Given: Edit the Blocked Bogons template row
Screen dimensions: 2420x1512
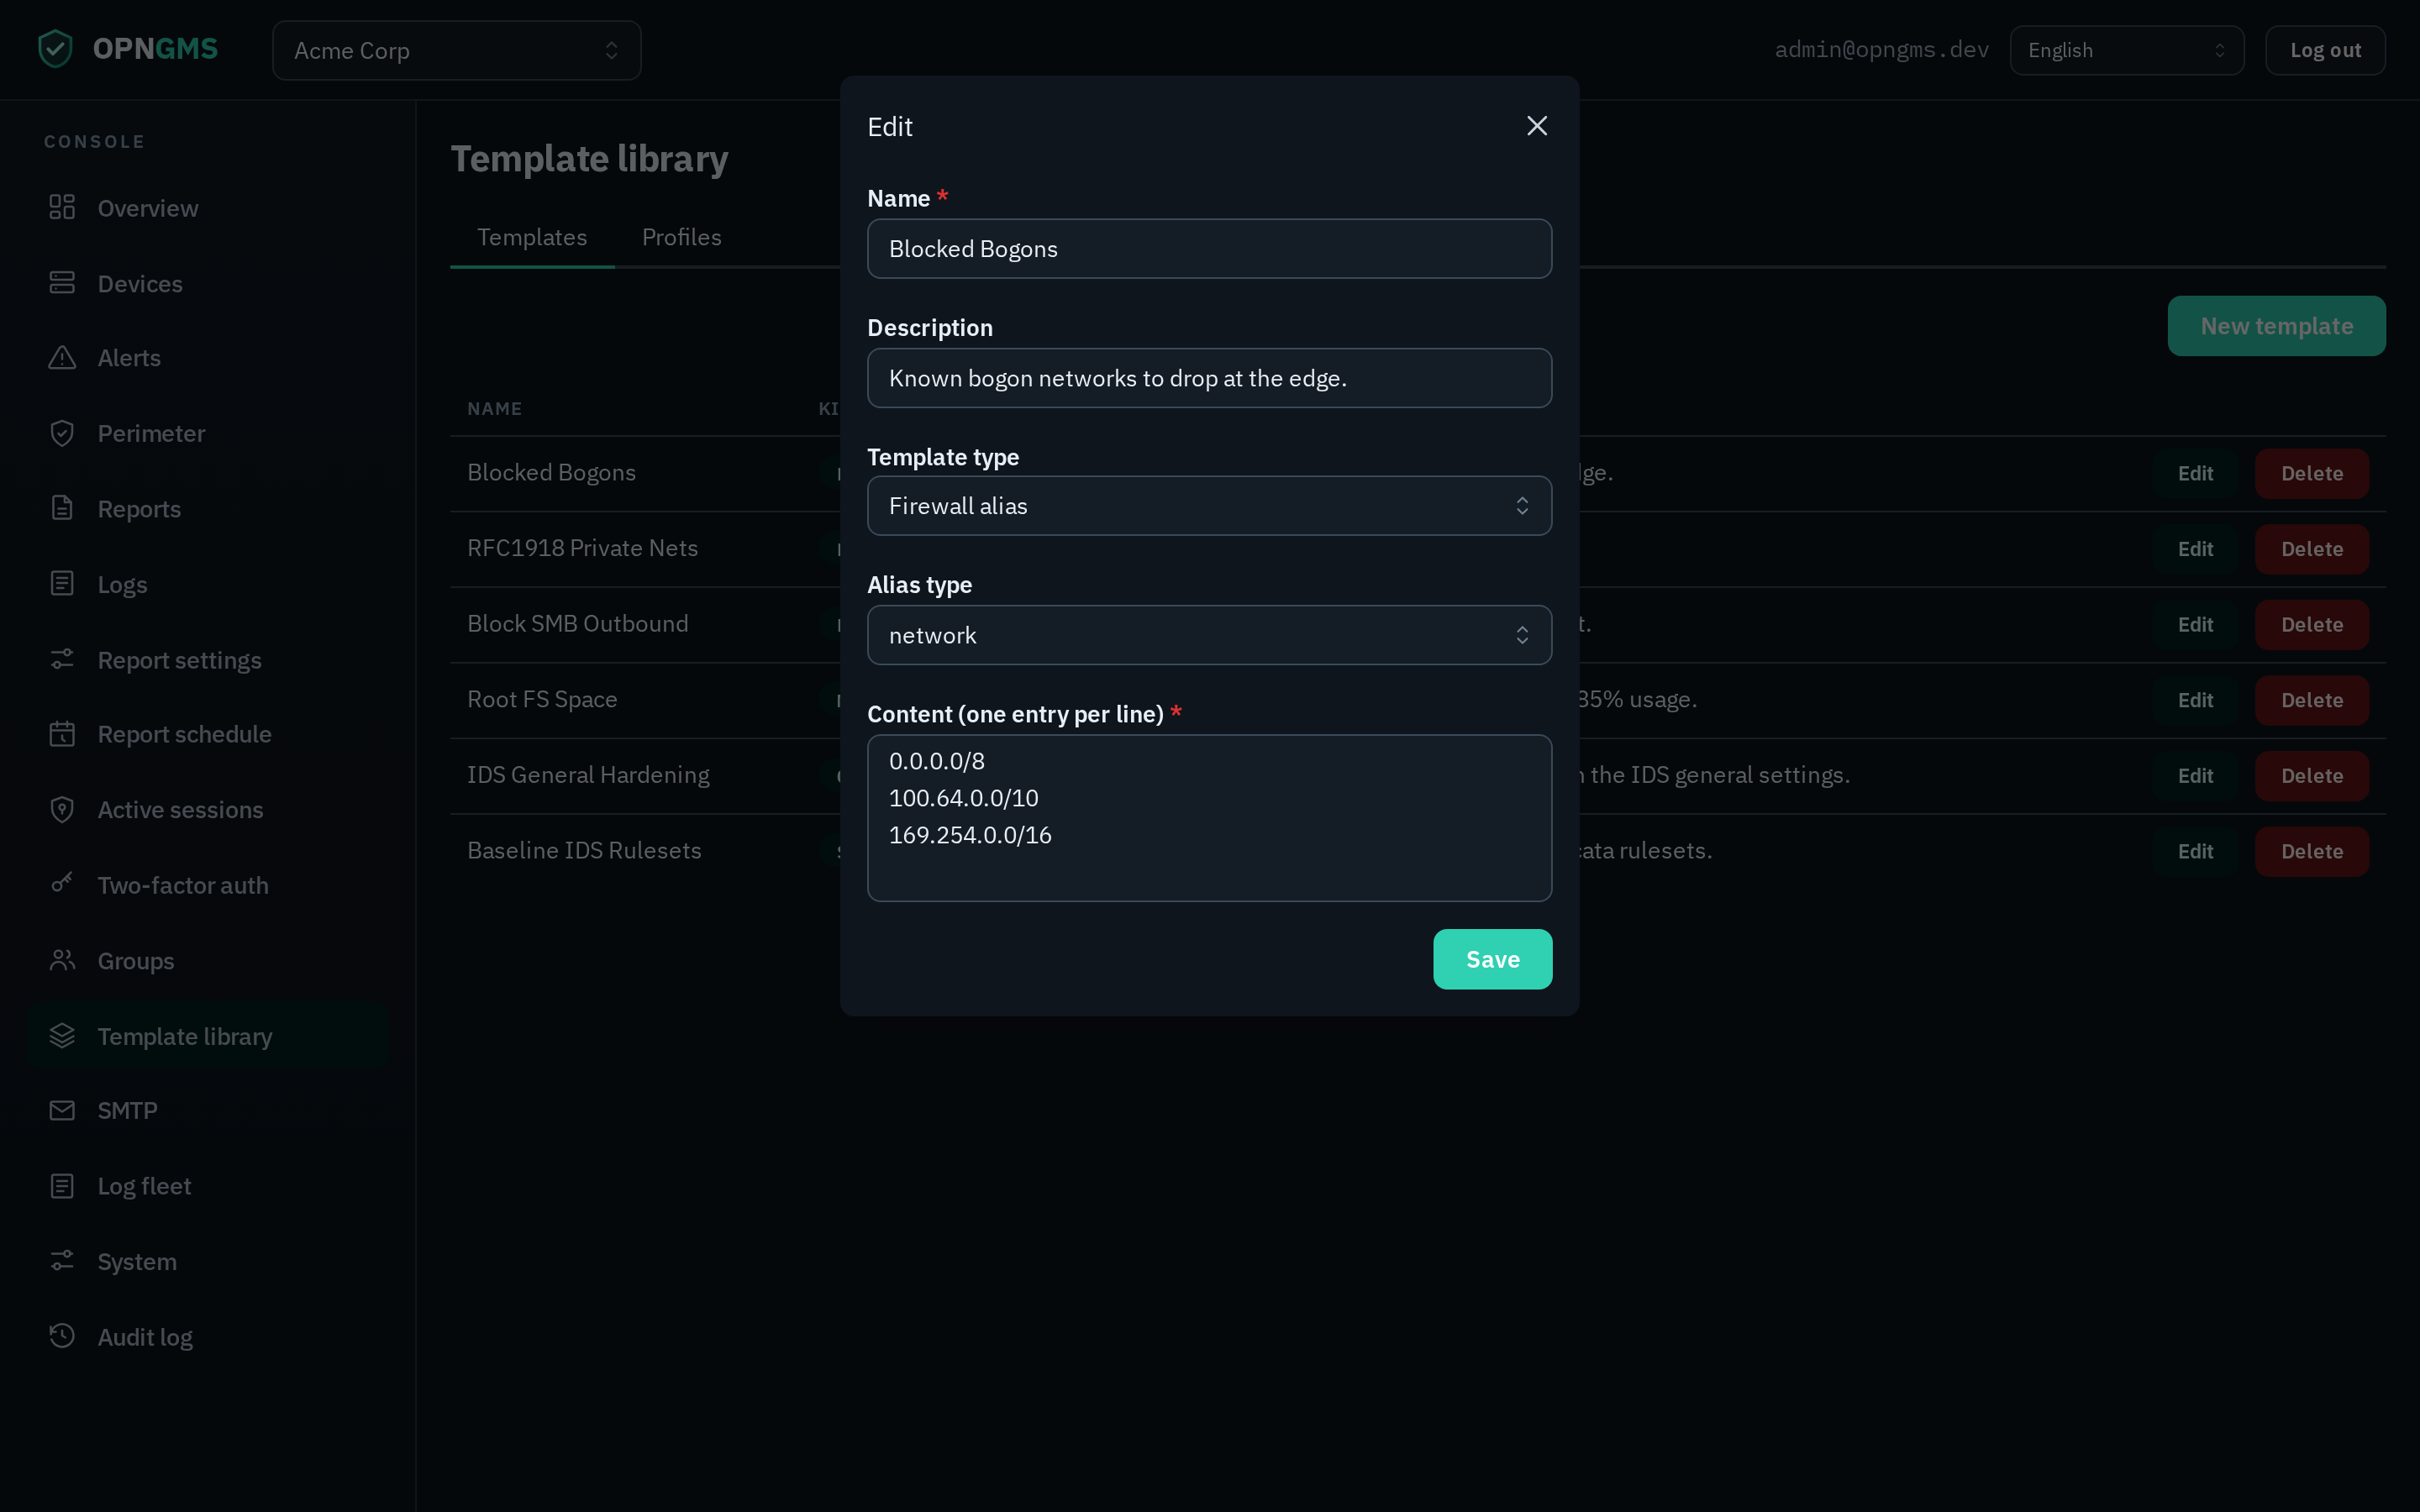Looking at the screenshot, I should (x=2195, y=474).
